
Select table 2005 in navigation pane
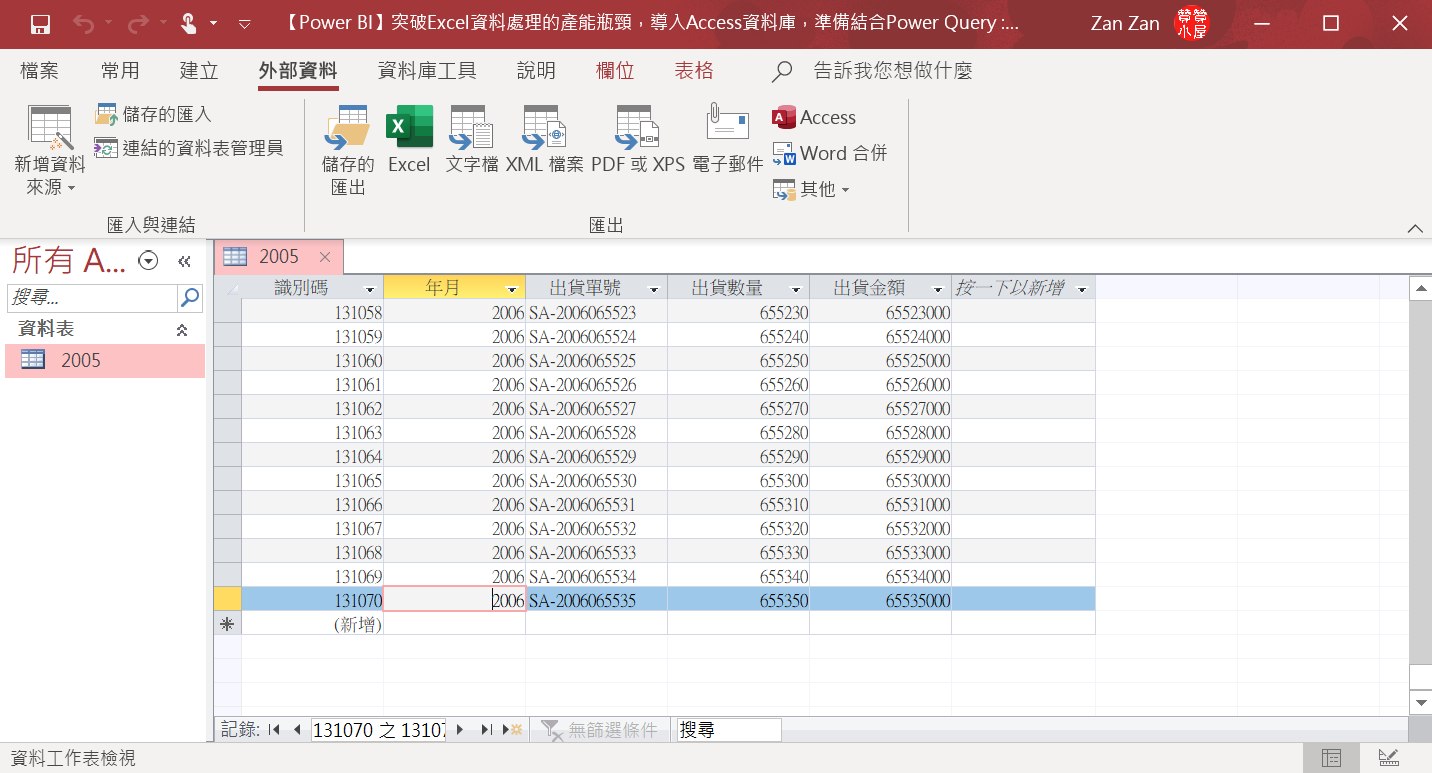(105, 360)
